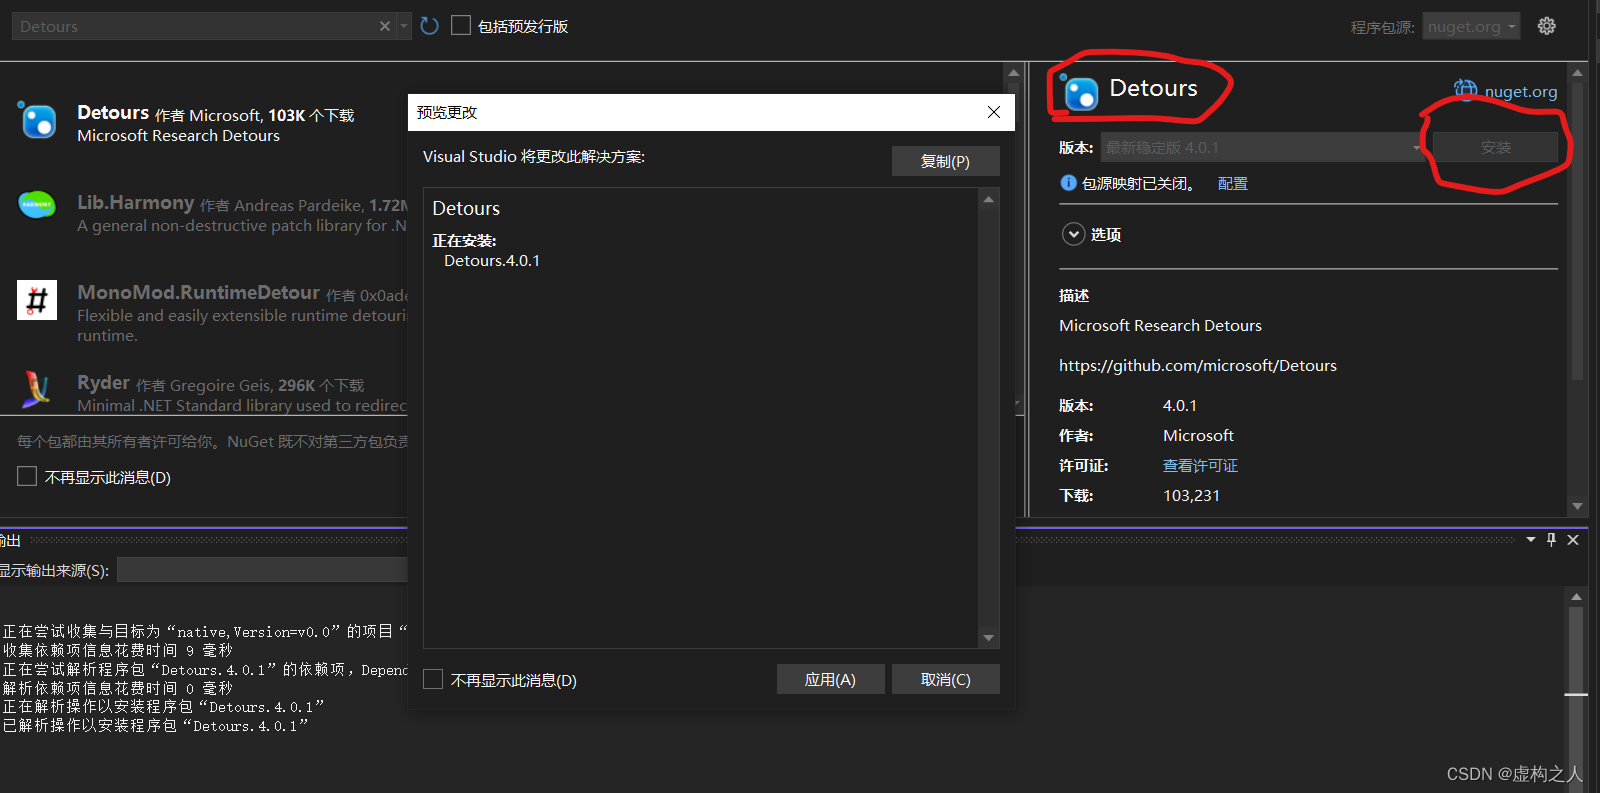
Task: Open NuGet settings gear icon
Action: (1547, 26)
